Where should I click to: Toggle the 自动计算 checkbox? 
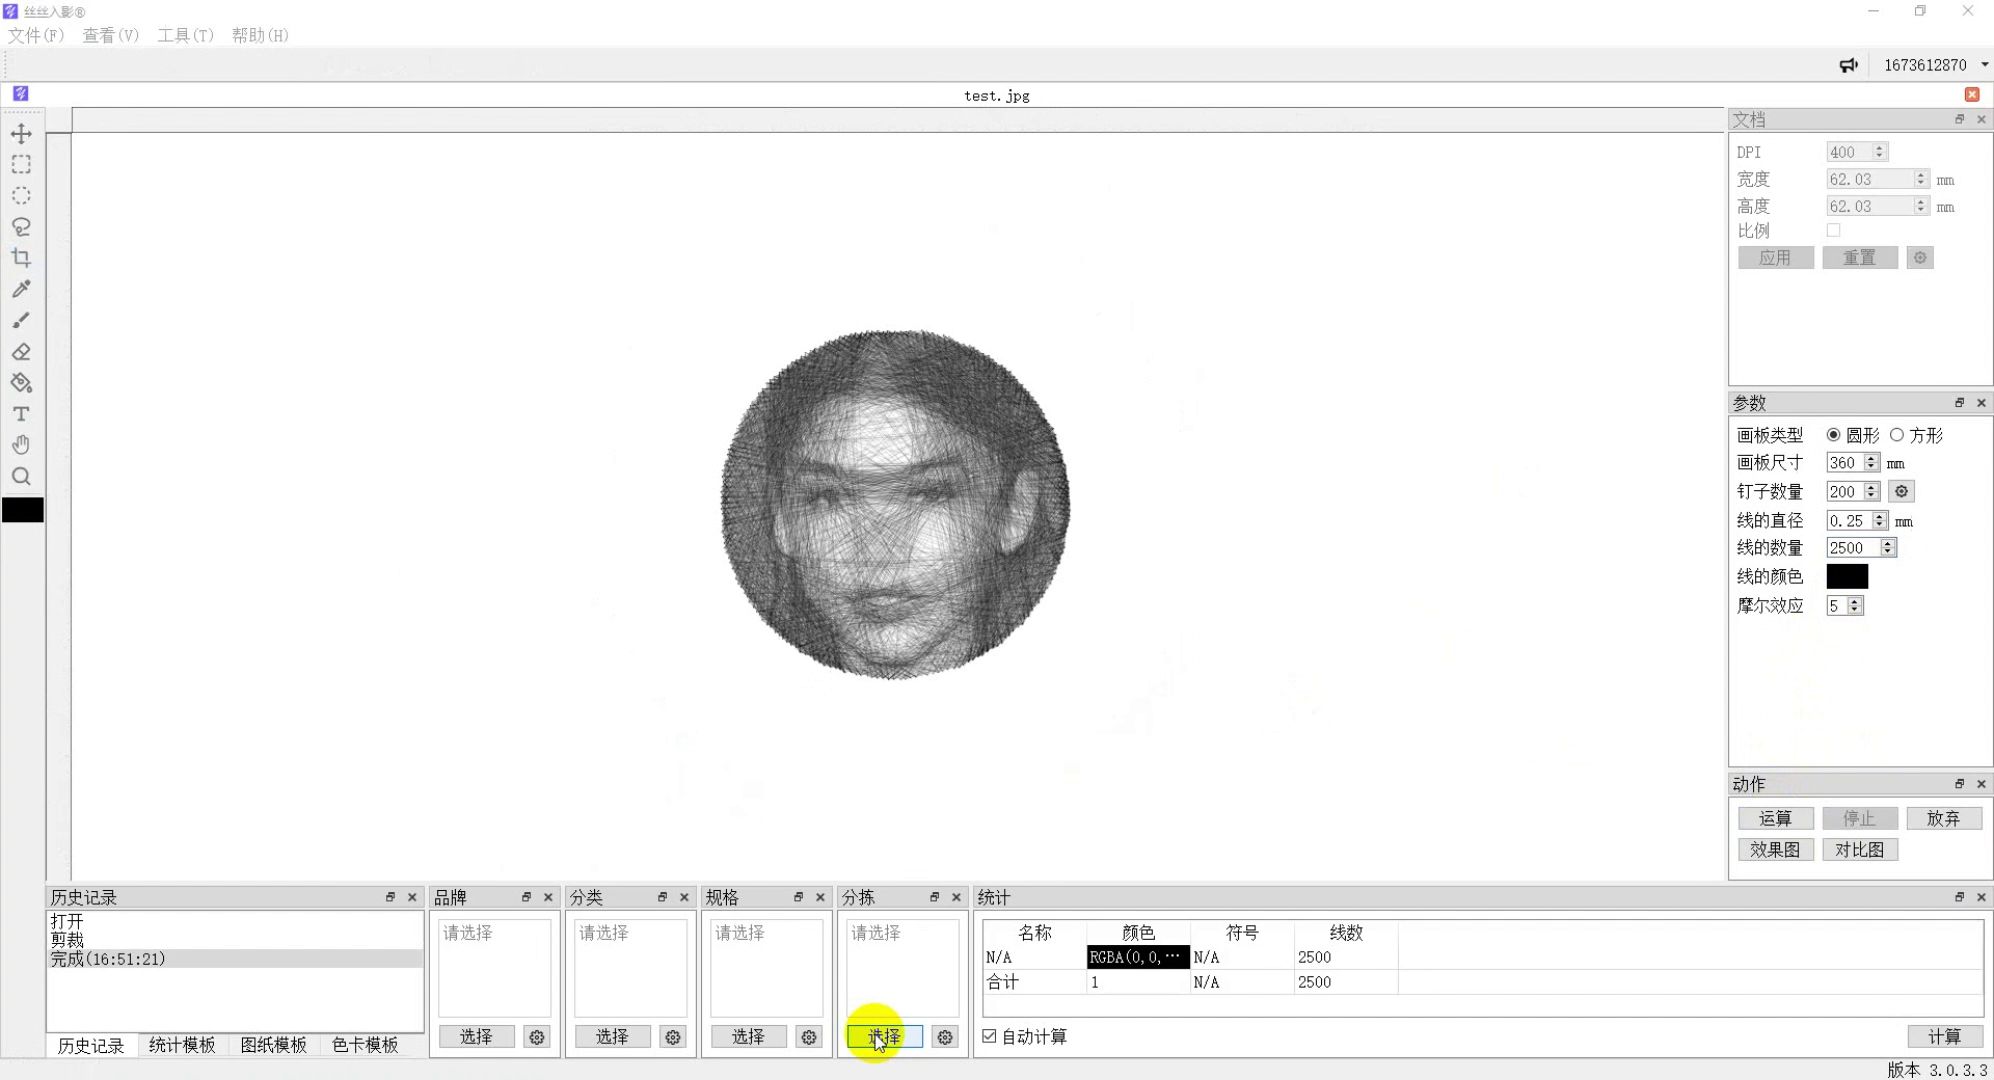pyautogui.click(x=990, y=1036)
